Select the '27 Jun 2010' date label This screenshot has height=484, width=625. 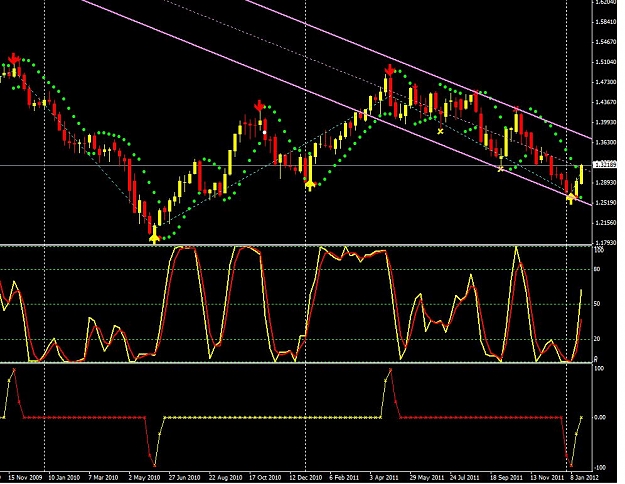pyautogui.click(x=184, y=477)
